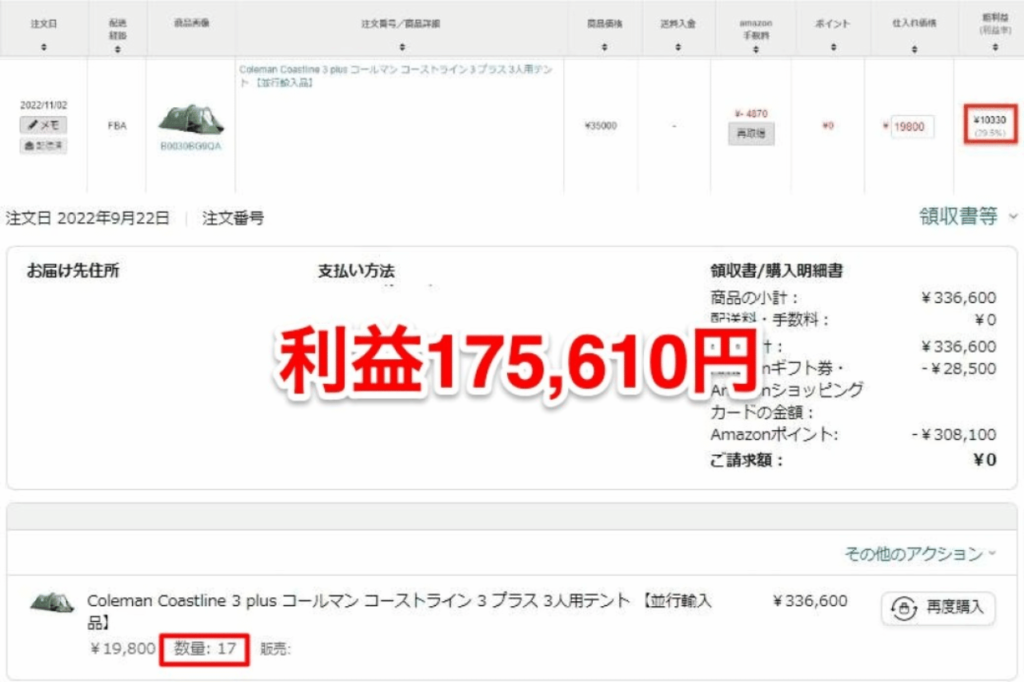Click 注文日 2022年9月22日 text

point(88,218)
